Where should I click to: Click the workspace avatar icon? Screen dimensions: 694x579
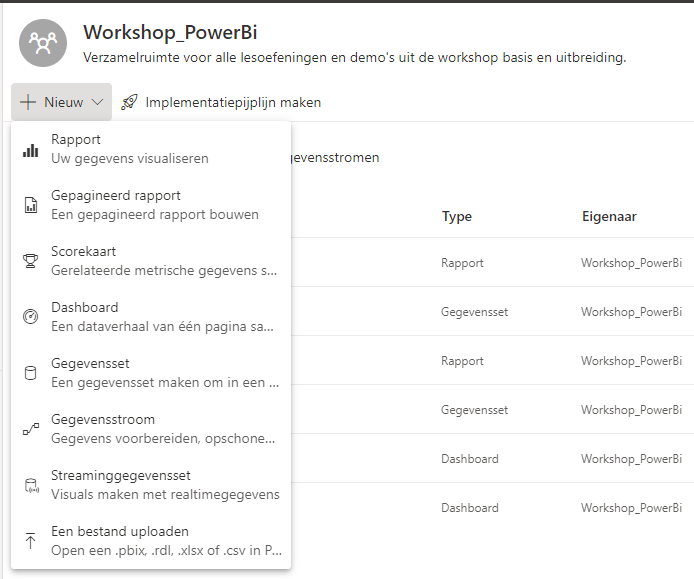pos(43,43)
